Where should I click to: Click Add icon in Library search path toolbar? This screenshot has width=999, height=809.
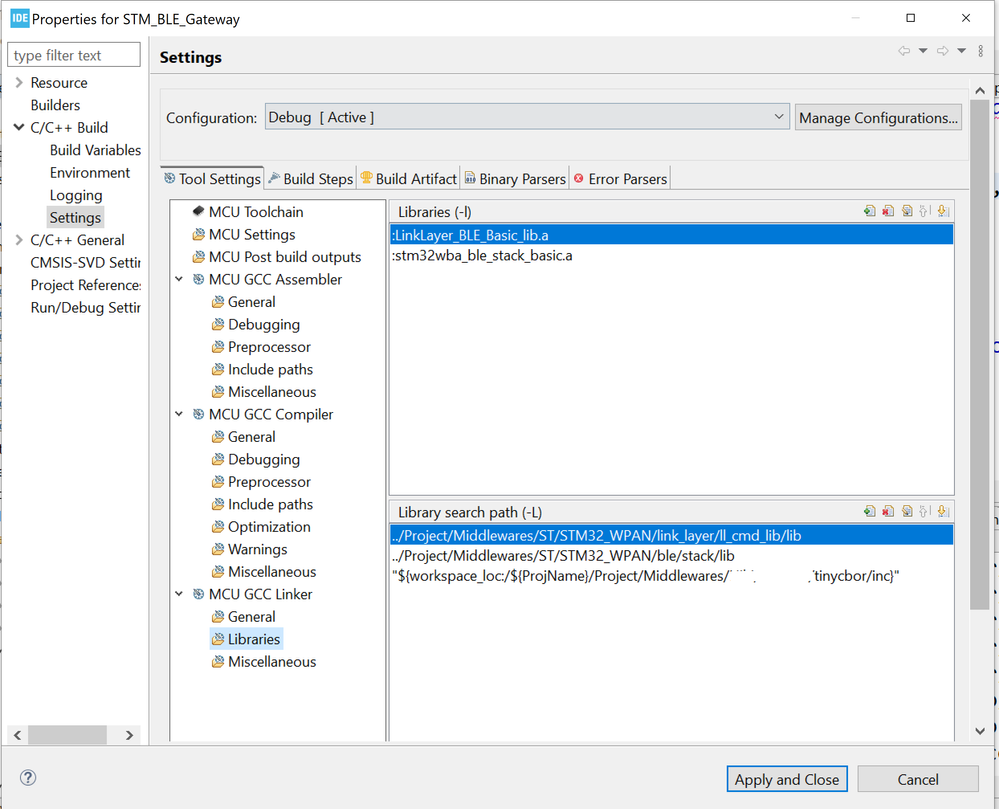point(870,512)
